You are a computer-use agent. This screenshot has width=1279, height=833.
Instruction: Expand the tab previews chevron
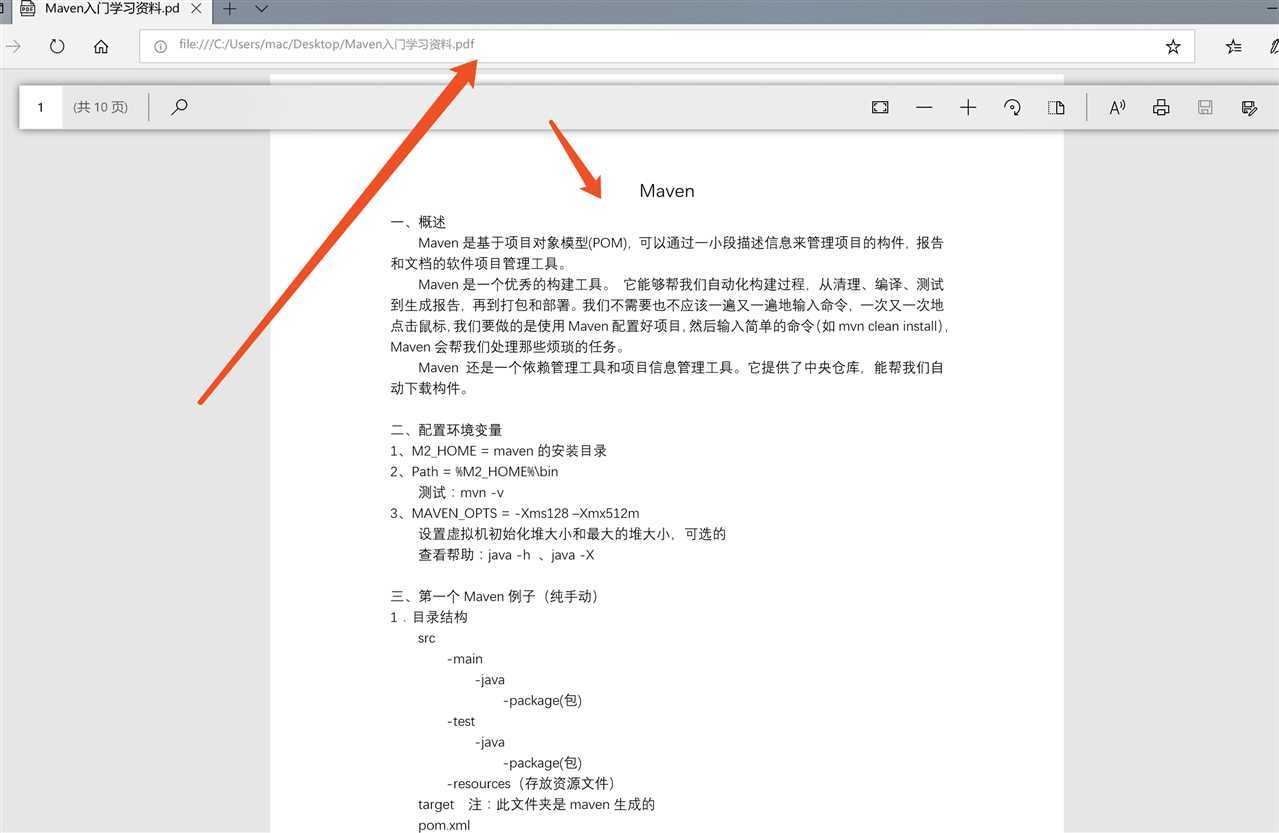coord(261,9)
